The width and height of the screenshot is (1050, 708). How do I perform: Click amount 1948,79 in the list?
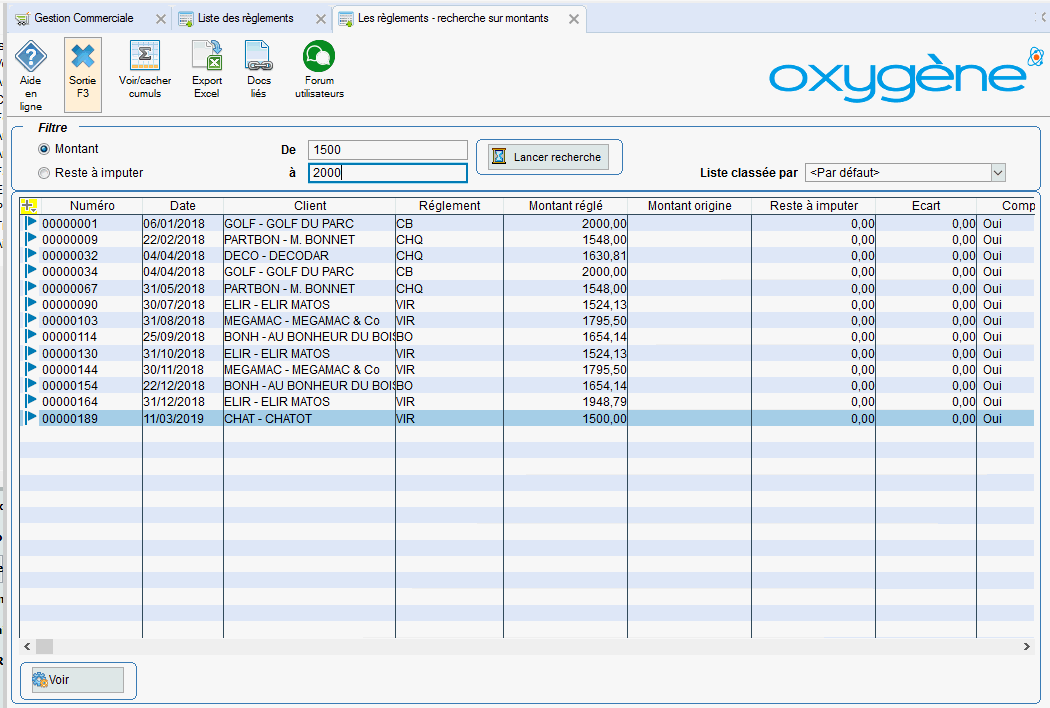click(x=605, y=401)
